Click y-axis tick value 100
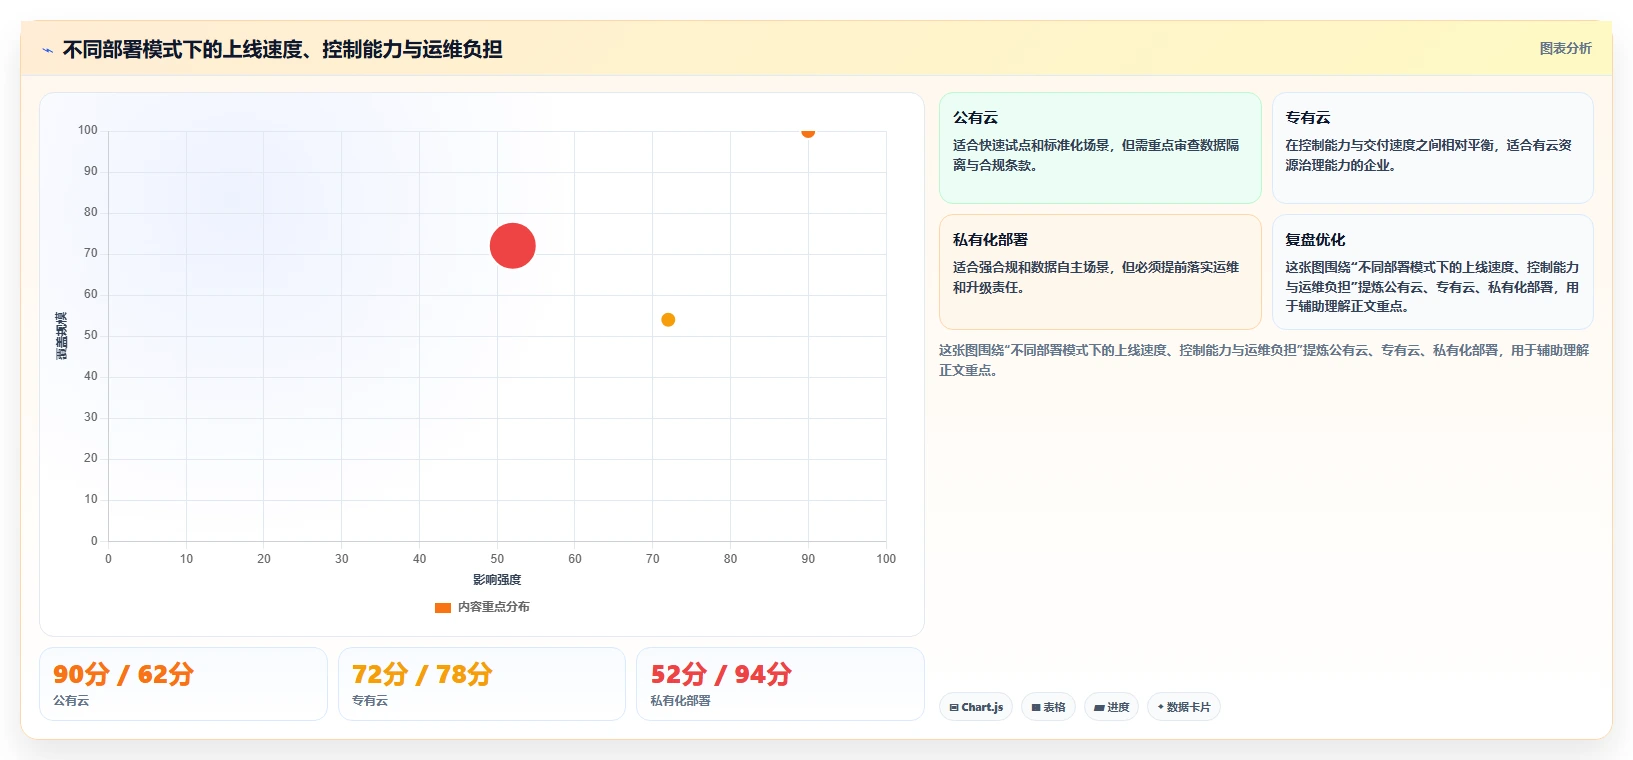This screenshot has width=1633, height=760. 88,130
